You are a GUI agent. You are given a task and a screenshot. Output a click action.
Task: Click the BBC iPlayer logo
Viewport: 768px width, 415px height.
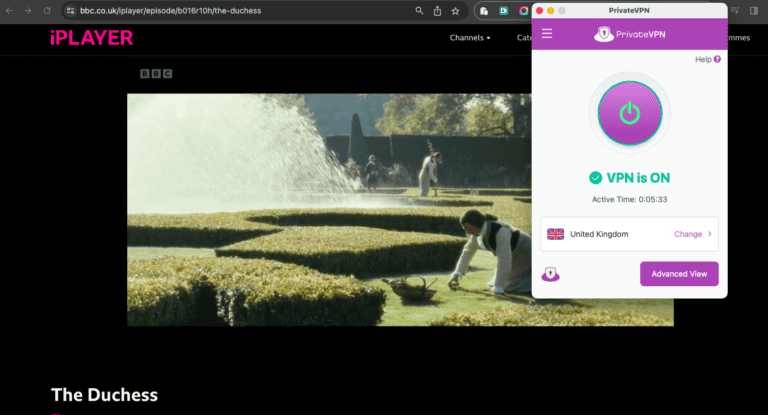(x=91, y=38)
